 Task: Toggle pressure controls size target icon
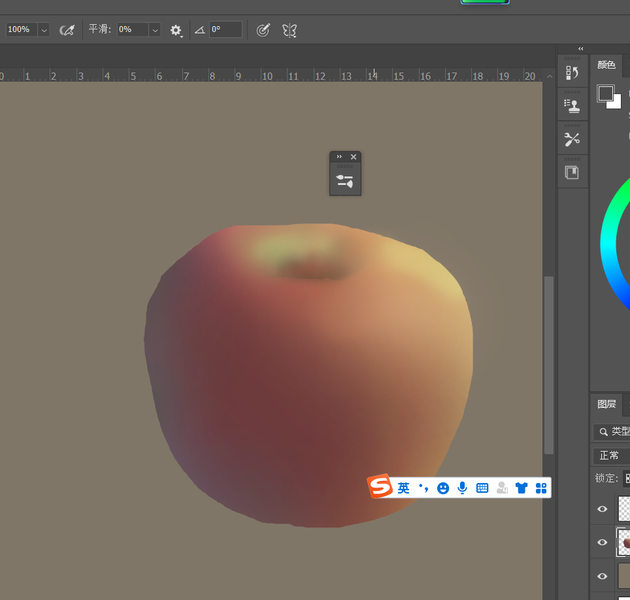(263, 30)
